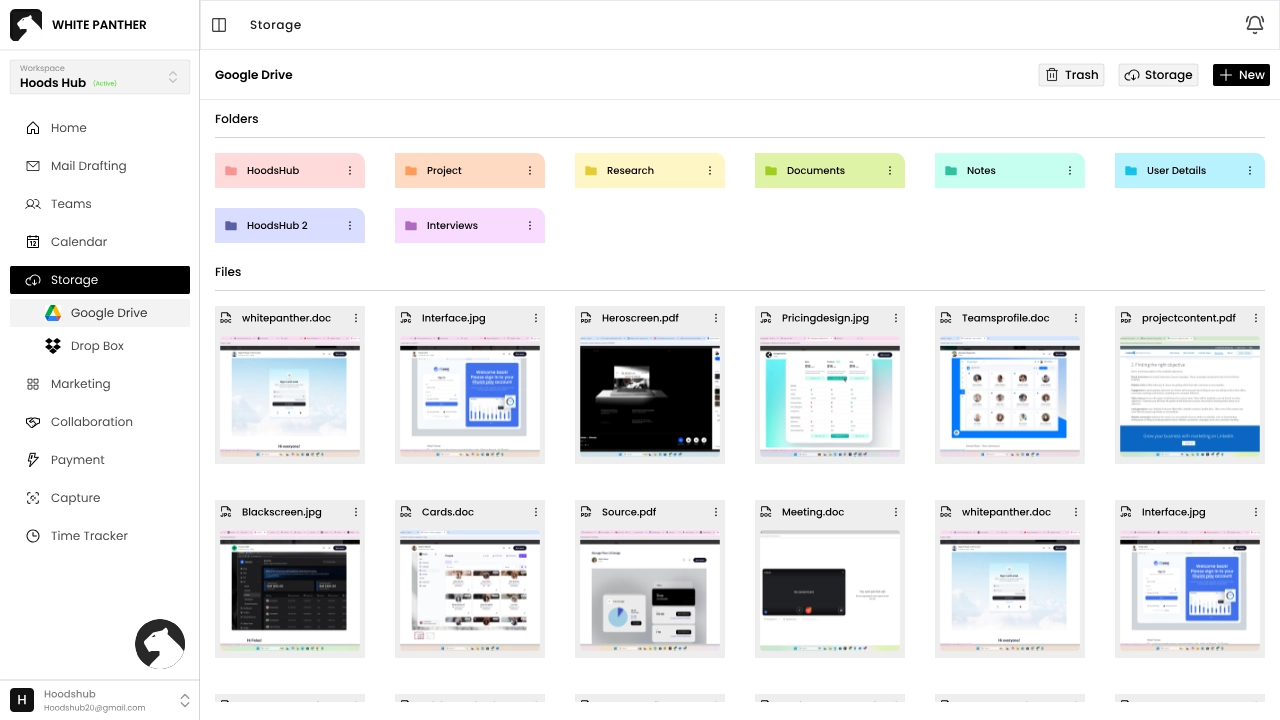The height and width of the screenshot is (720, 1280).
Task: Open the Storage cloud button
Action: tap(1158, 75)
